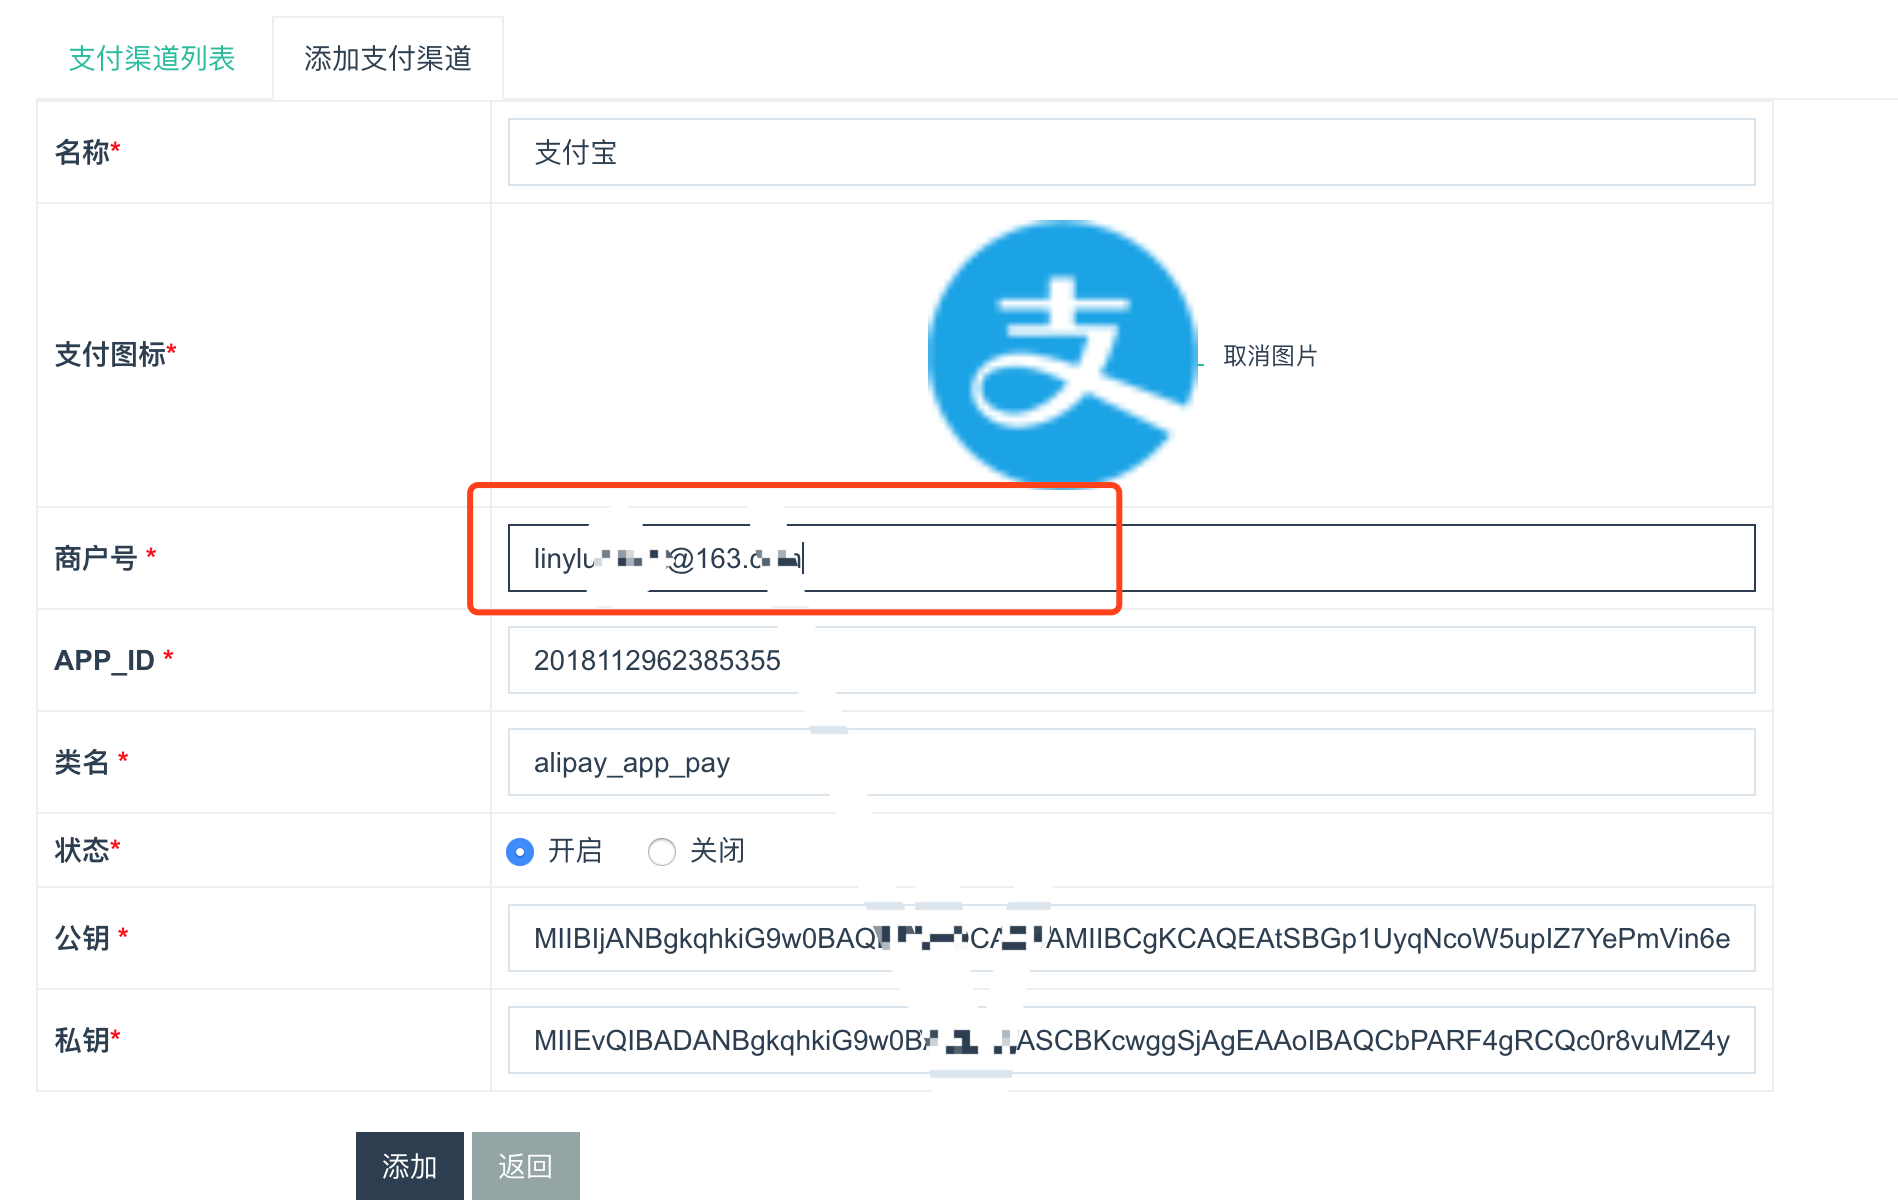
Task: Open the 添加支付渠道 tab
Action: 387,58
